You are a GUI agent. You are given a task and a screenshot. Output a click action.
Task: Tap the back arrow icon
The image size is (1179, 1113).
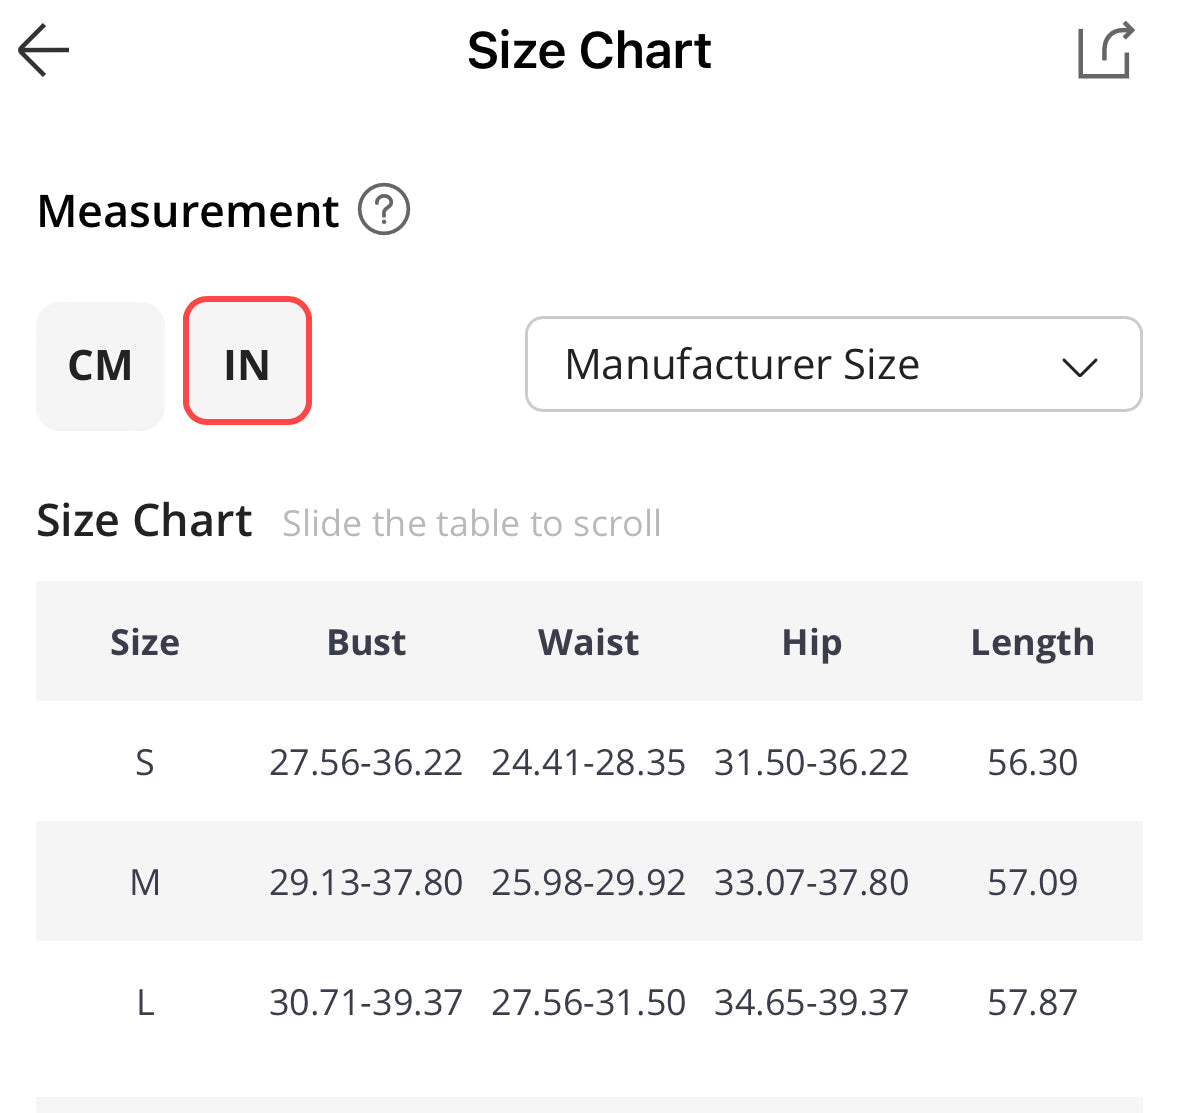point(43,50)
